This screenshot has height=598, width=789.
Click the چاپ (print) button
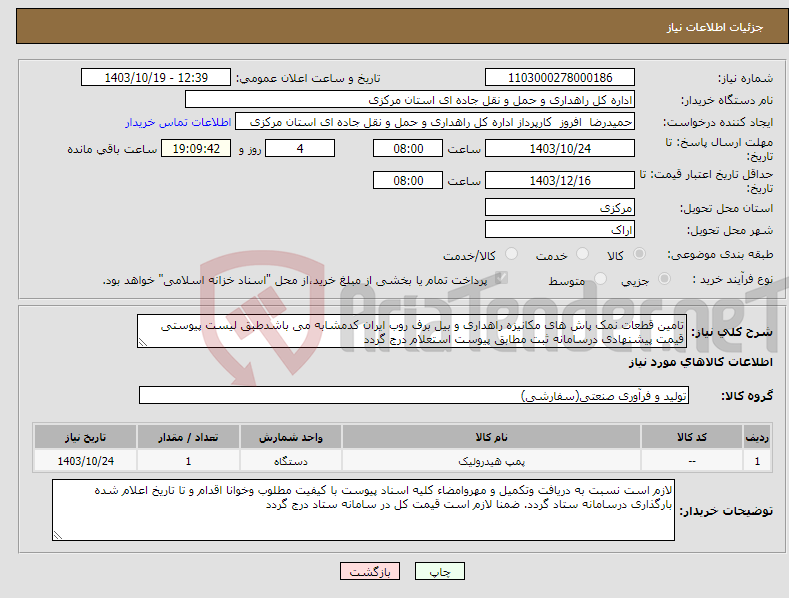[x=439, y=571]
